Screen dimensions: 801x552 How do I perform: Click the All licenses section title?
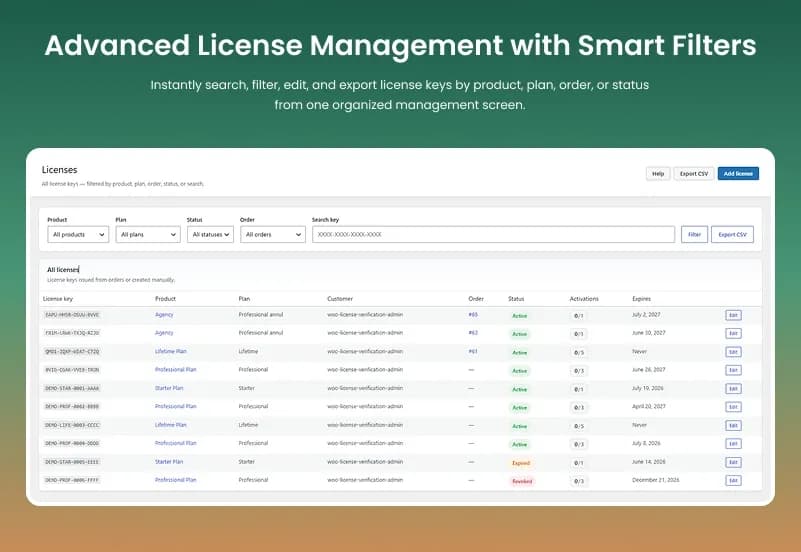click(x=63, y=270)
